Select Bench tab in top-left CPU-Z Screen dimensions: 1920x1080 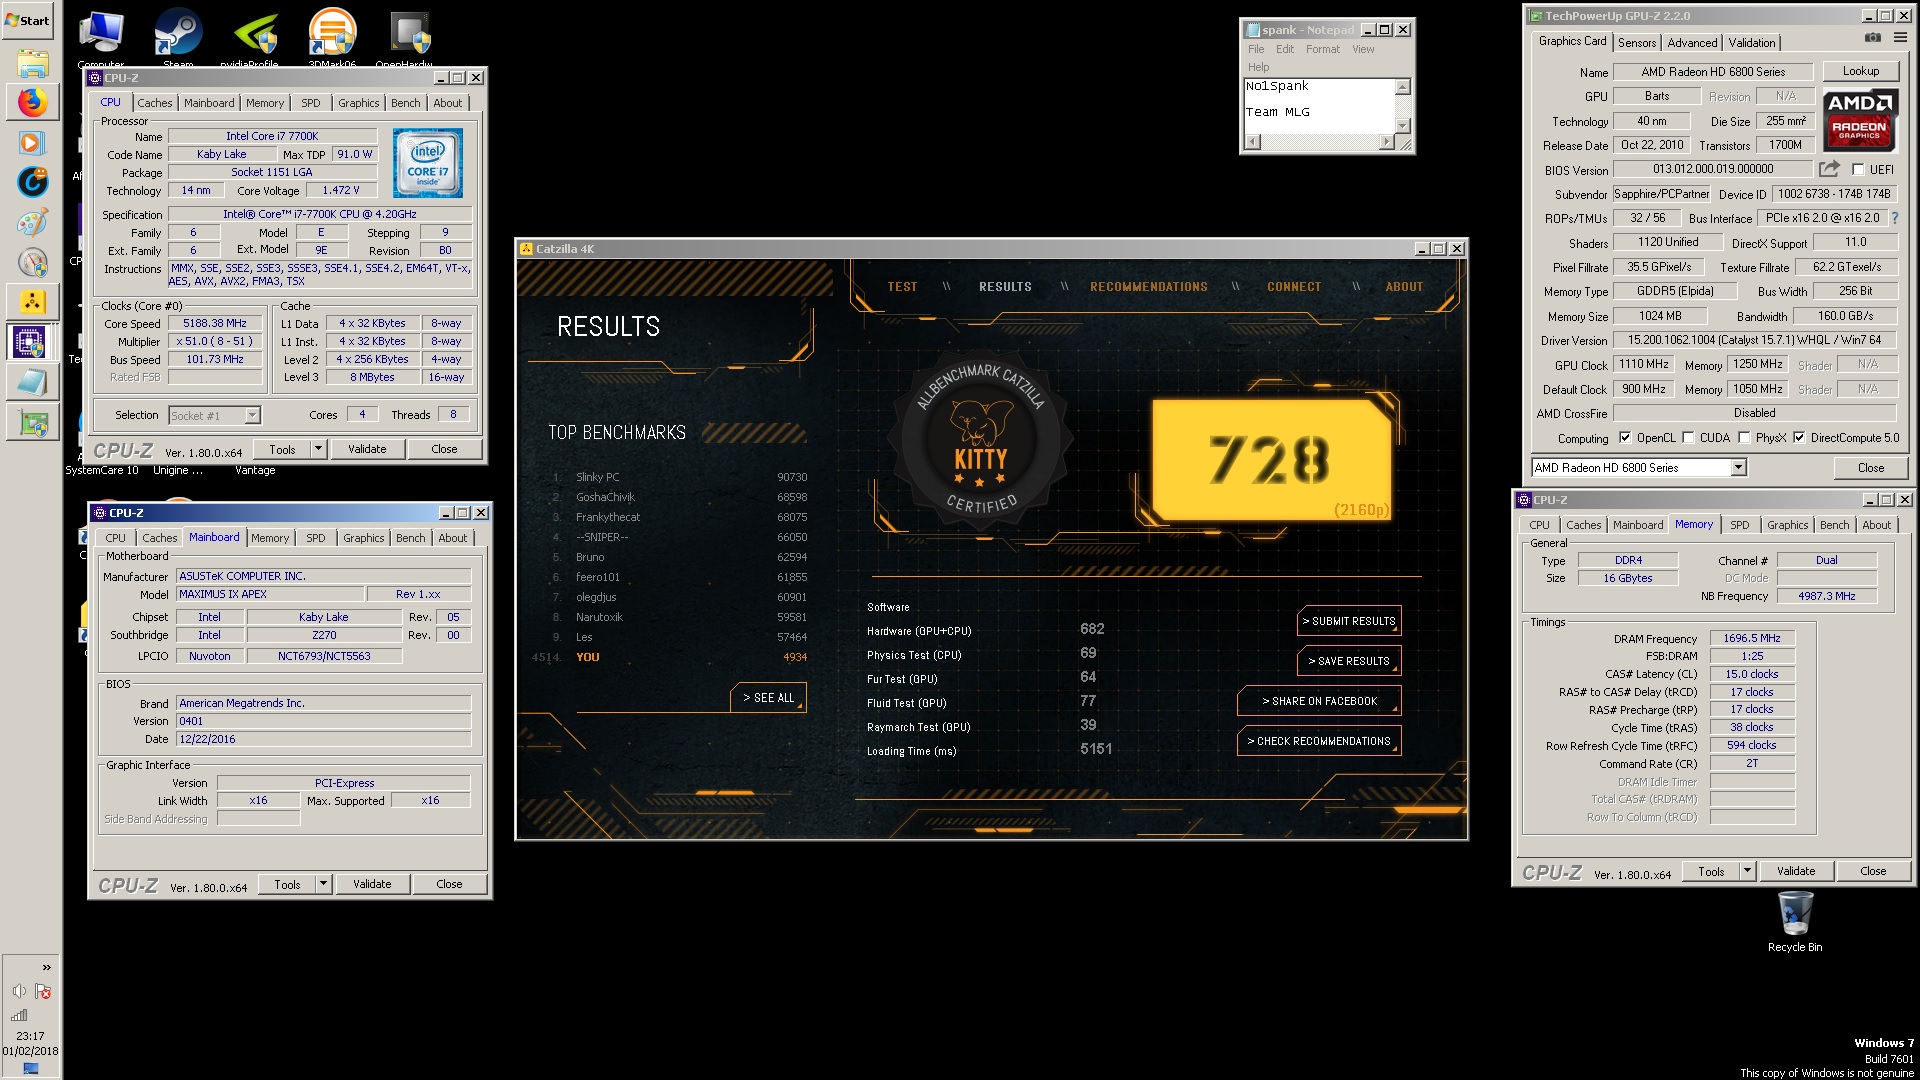click(406, 103)
